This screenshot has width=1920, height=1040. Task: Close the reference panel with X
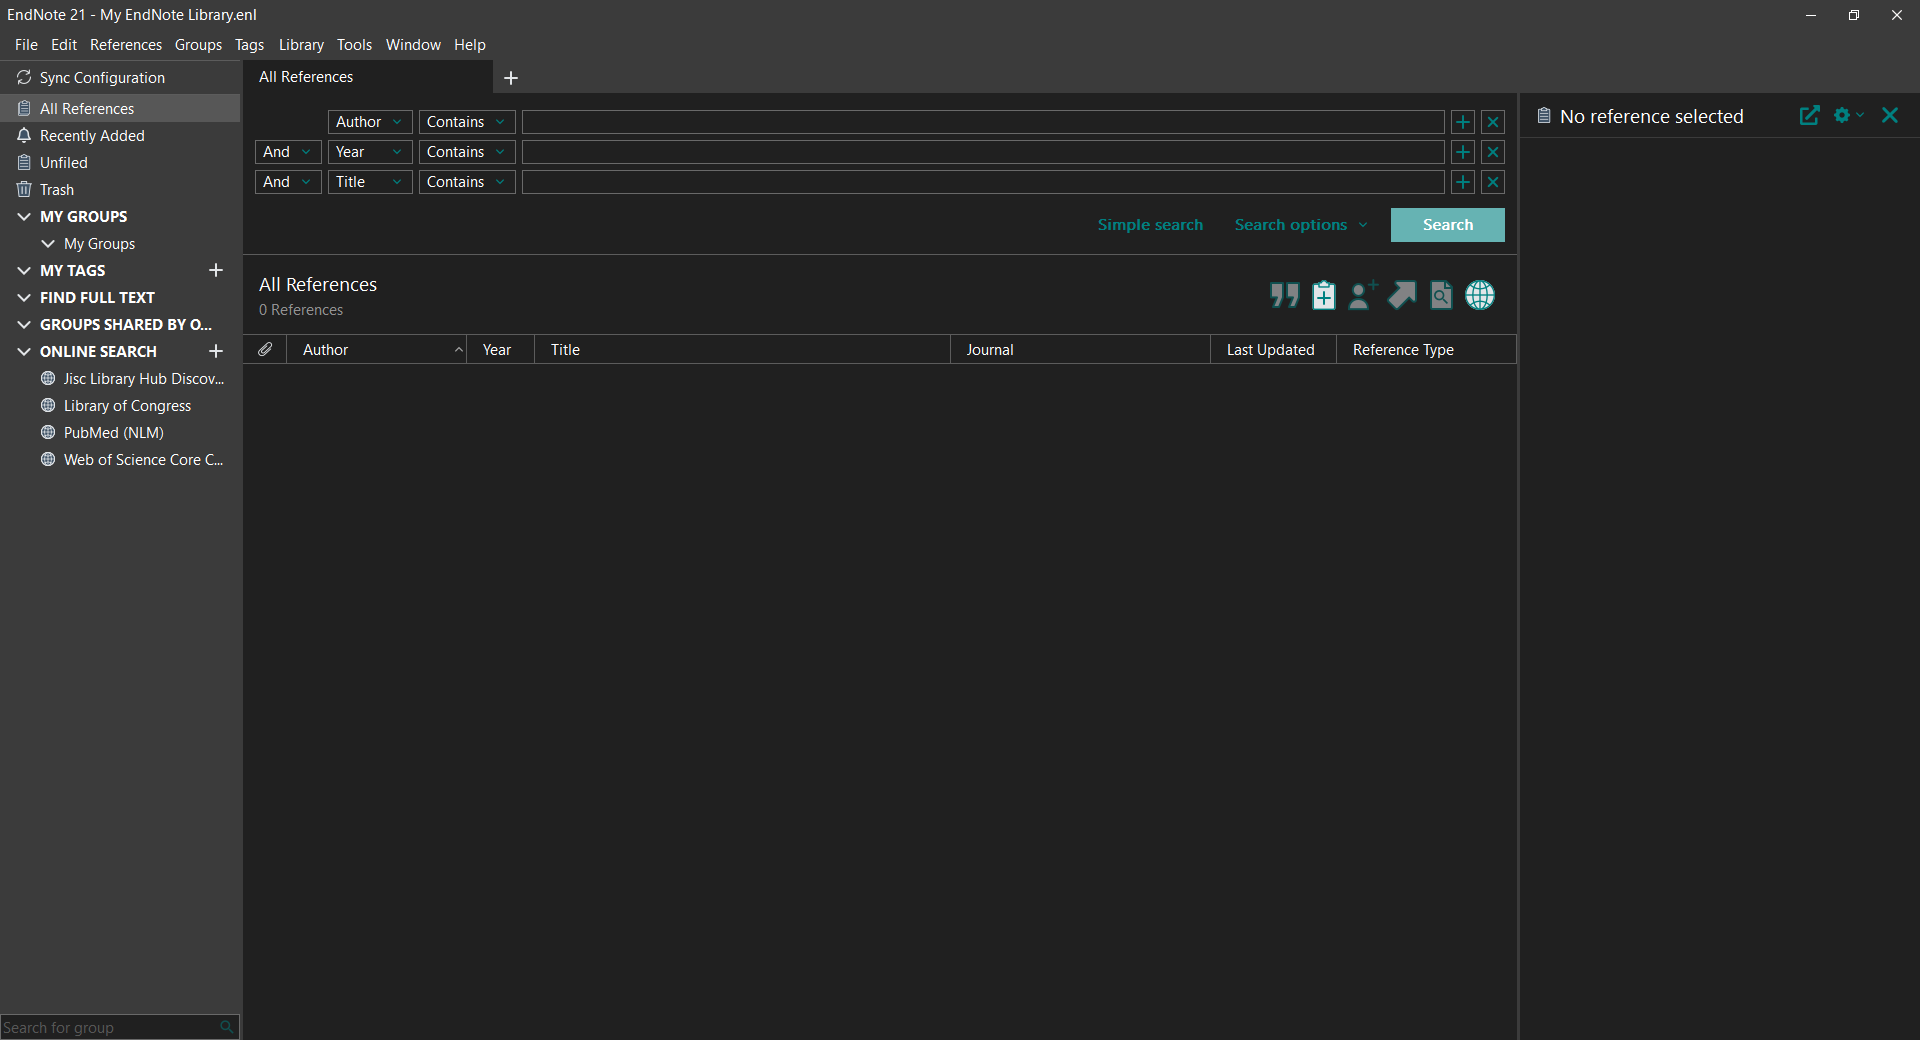[x=1890, y=116]
